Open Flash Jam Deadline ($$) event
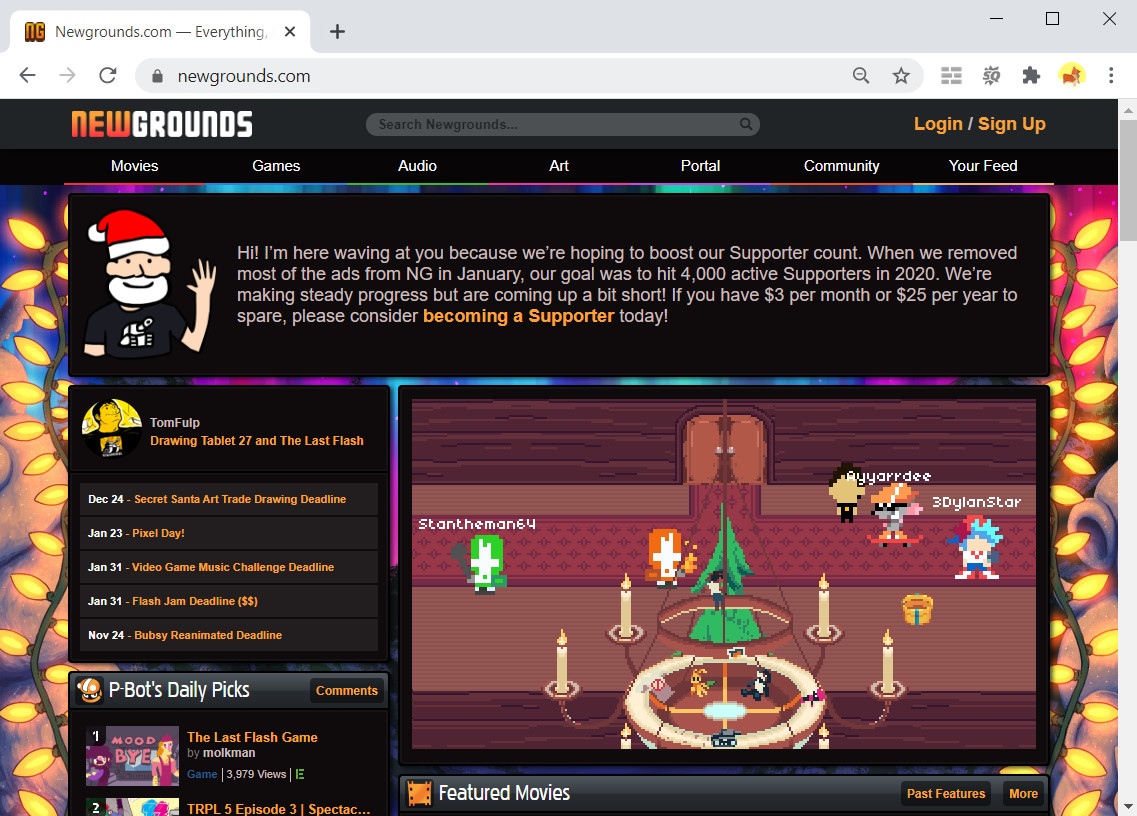Screen dimensions: 1137x816 tap(194, 601)
